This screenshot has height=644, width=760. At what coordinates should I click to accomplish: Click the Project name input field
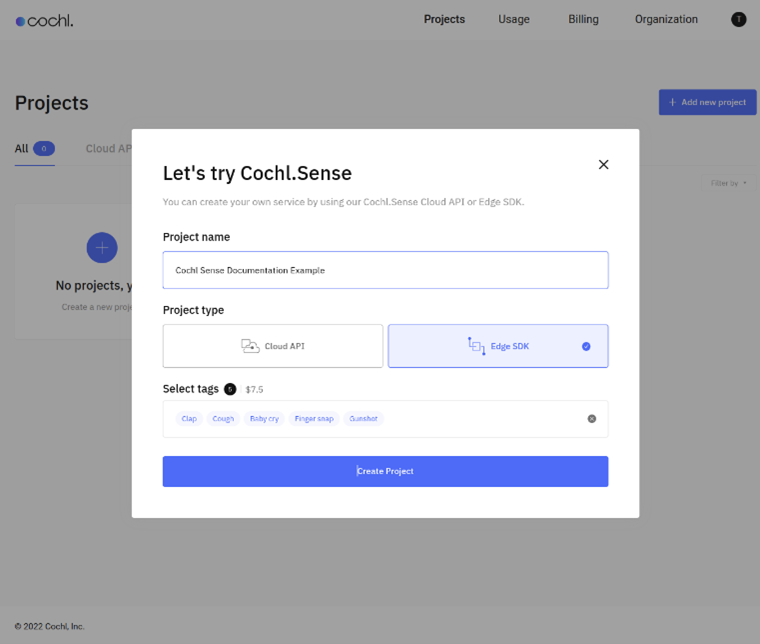pyautogui.click(x=385, y=270)
